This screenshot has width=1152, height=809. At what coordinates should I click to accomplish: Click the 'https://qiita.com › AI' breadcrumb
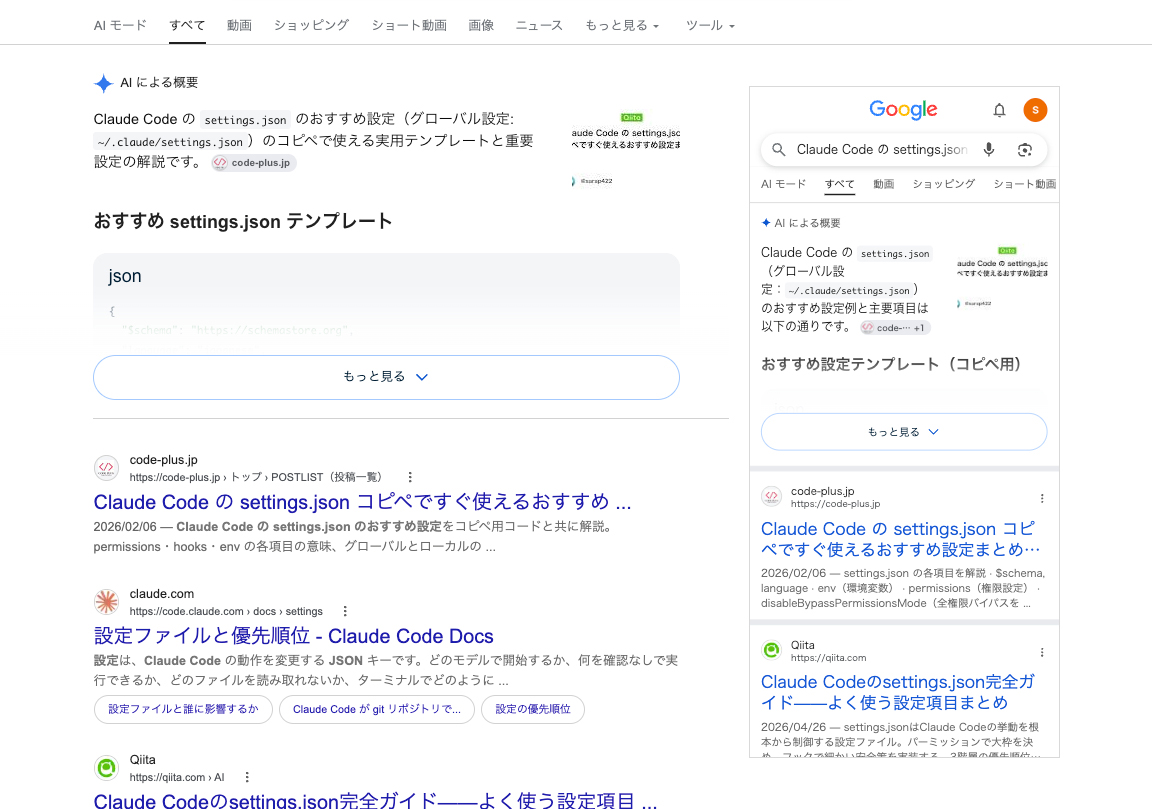tap(177, 777)
